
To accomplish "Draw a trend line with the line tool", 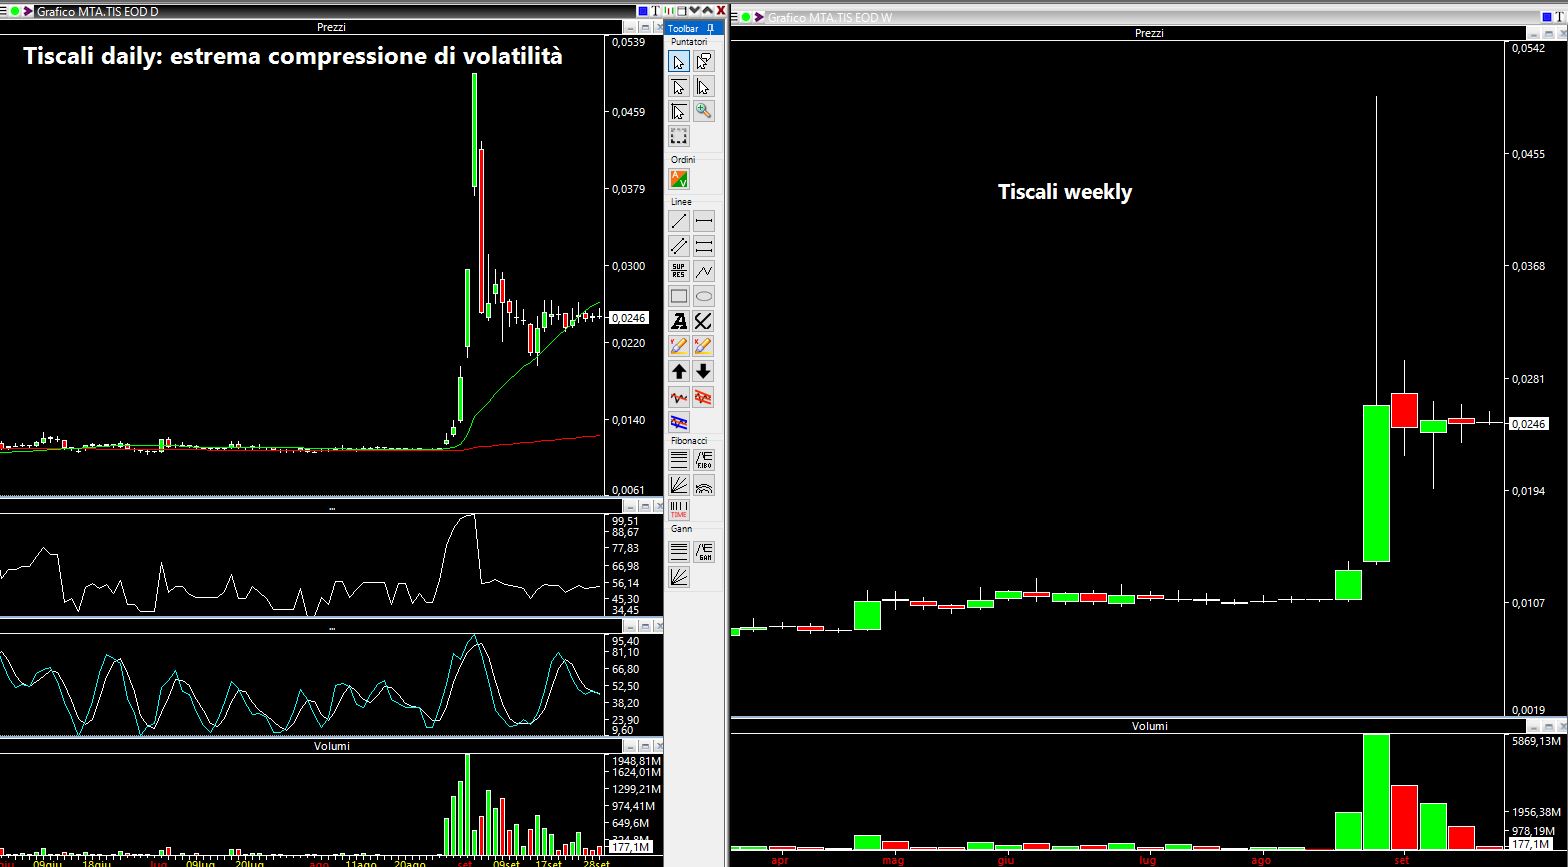I will coord(679,221).
